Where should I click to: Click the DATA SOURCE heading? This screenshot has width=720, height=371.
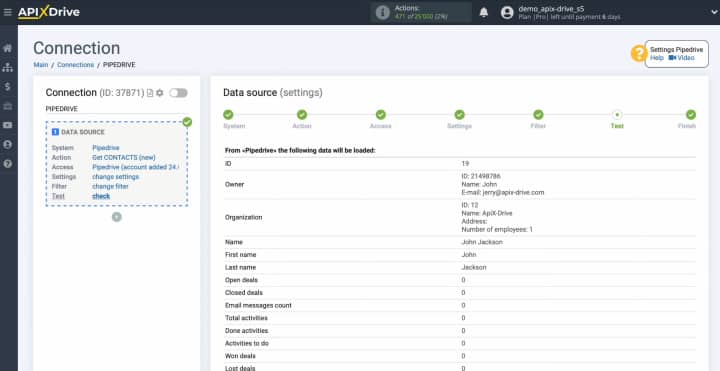83,132
